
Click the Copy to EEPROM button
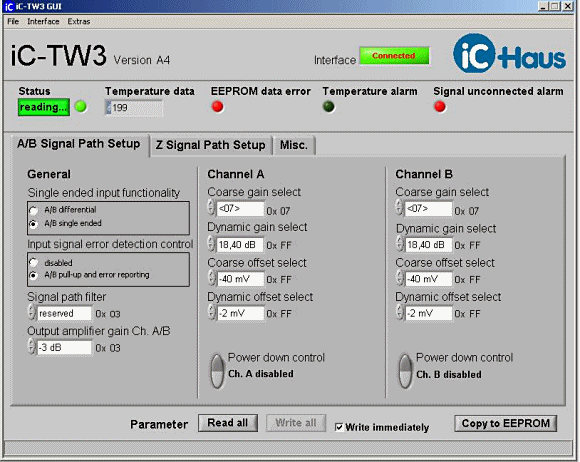[x=506, y=424]
